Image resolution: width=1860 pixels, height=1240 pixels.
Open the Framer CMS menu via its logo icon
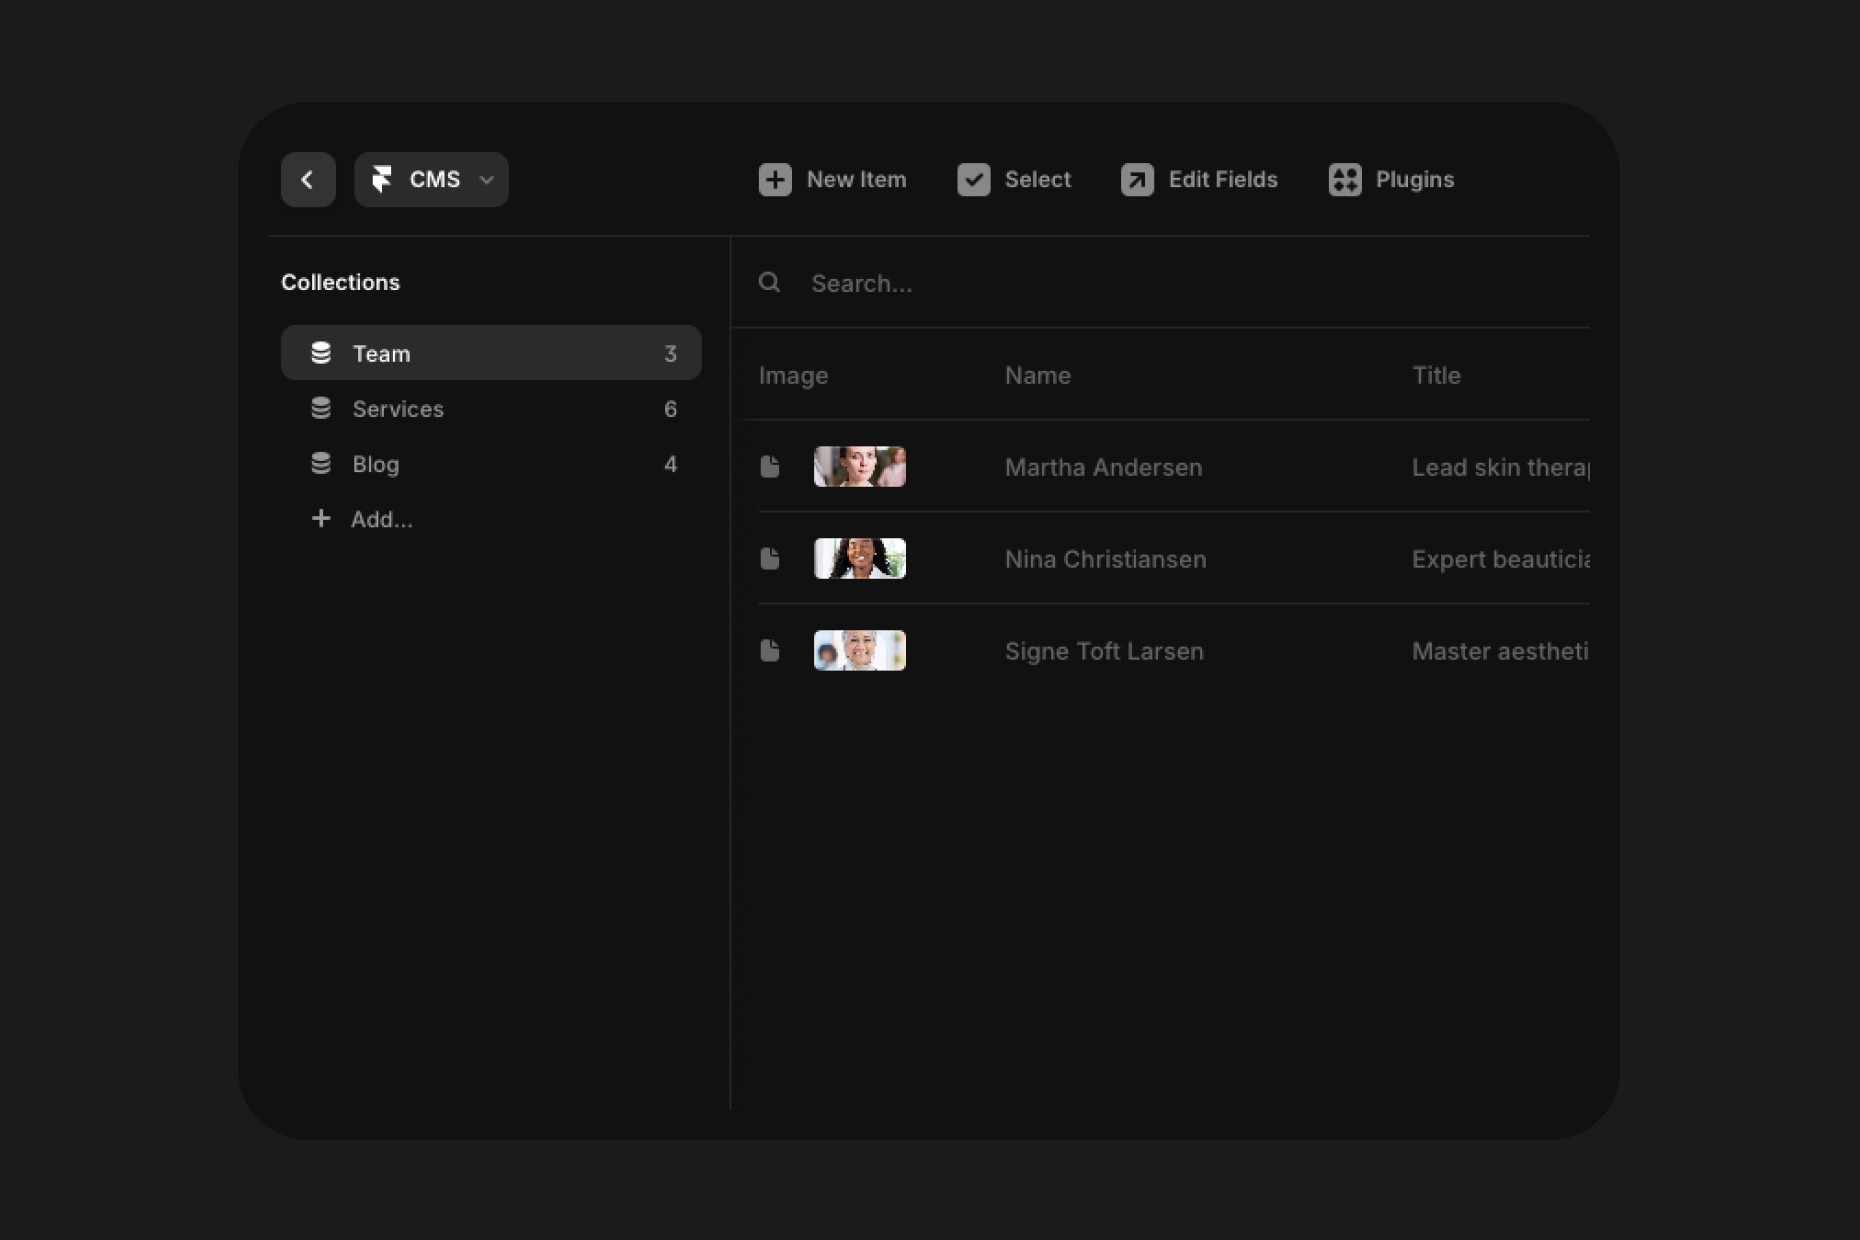click(383, 180)
